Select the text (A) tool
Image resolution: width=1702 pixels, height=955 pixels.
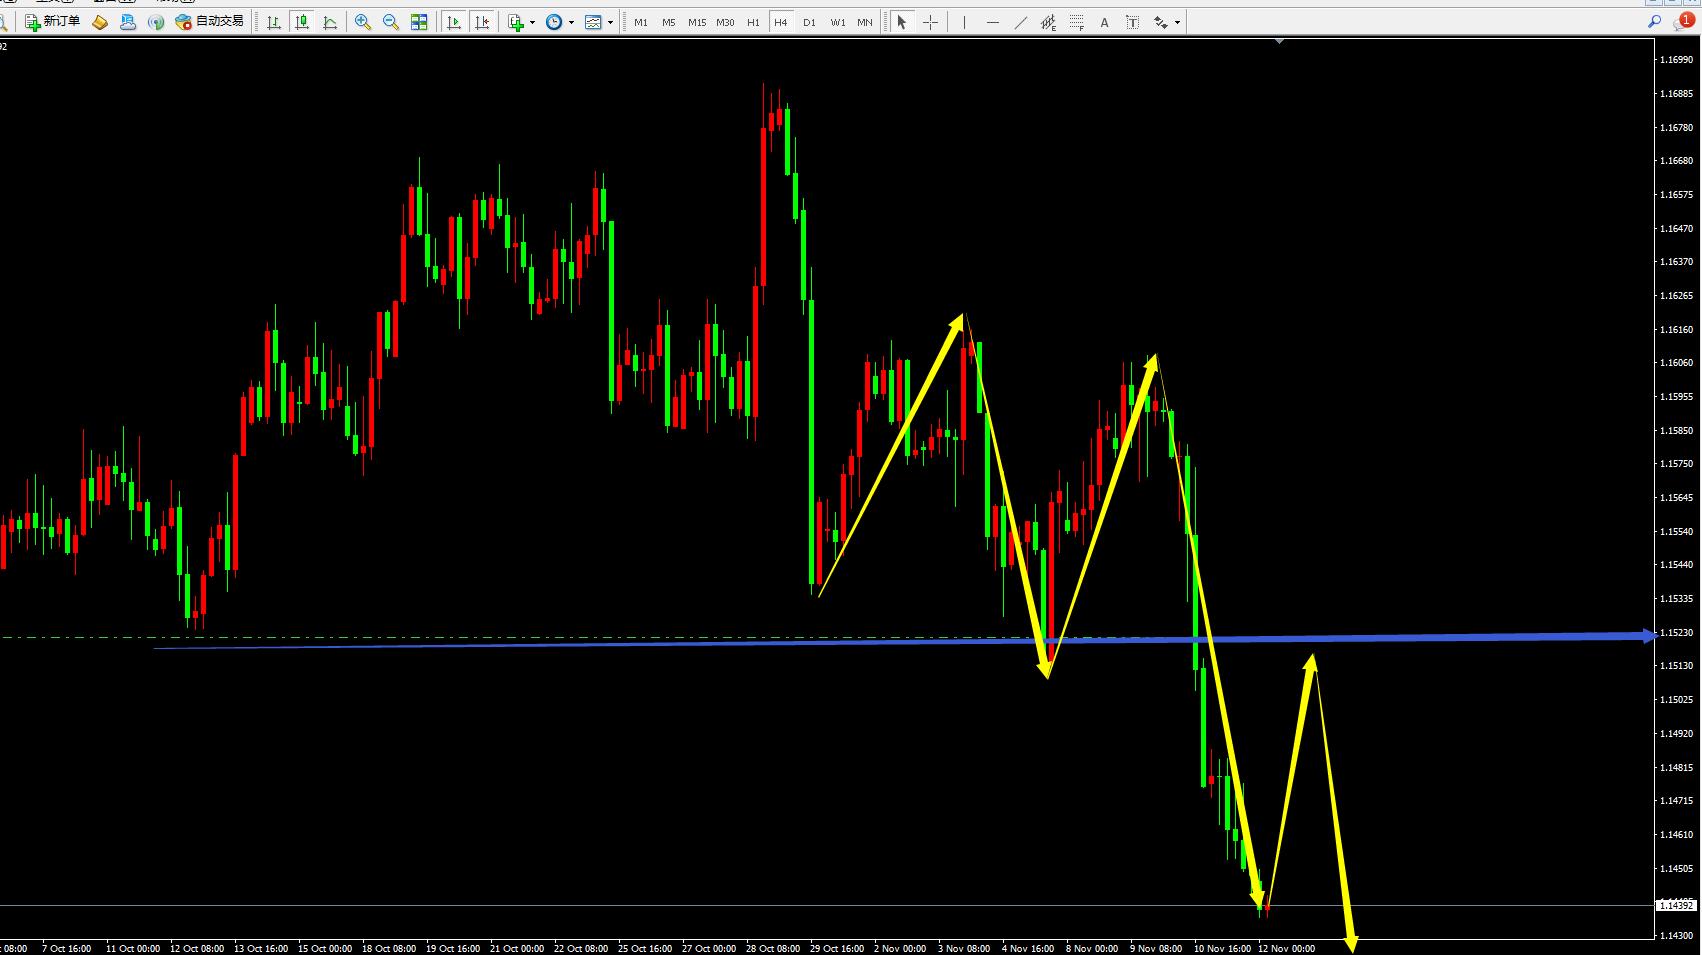(1104, 22)
